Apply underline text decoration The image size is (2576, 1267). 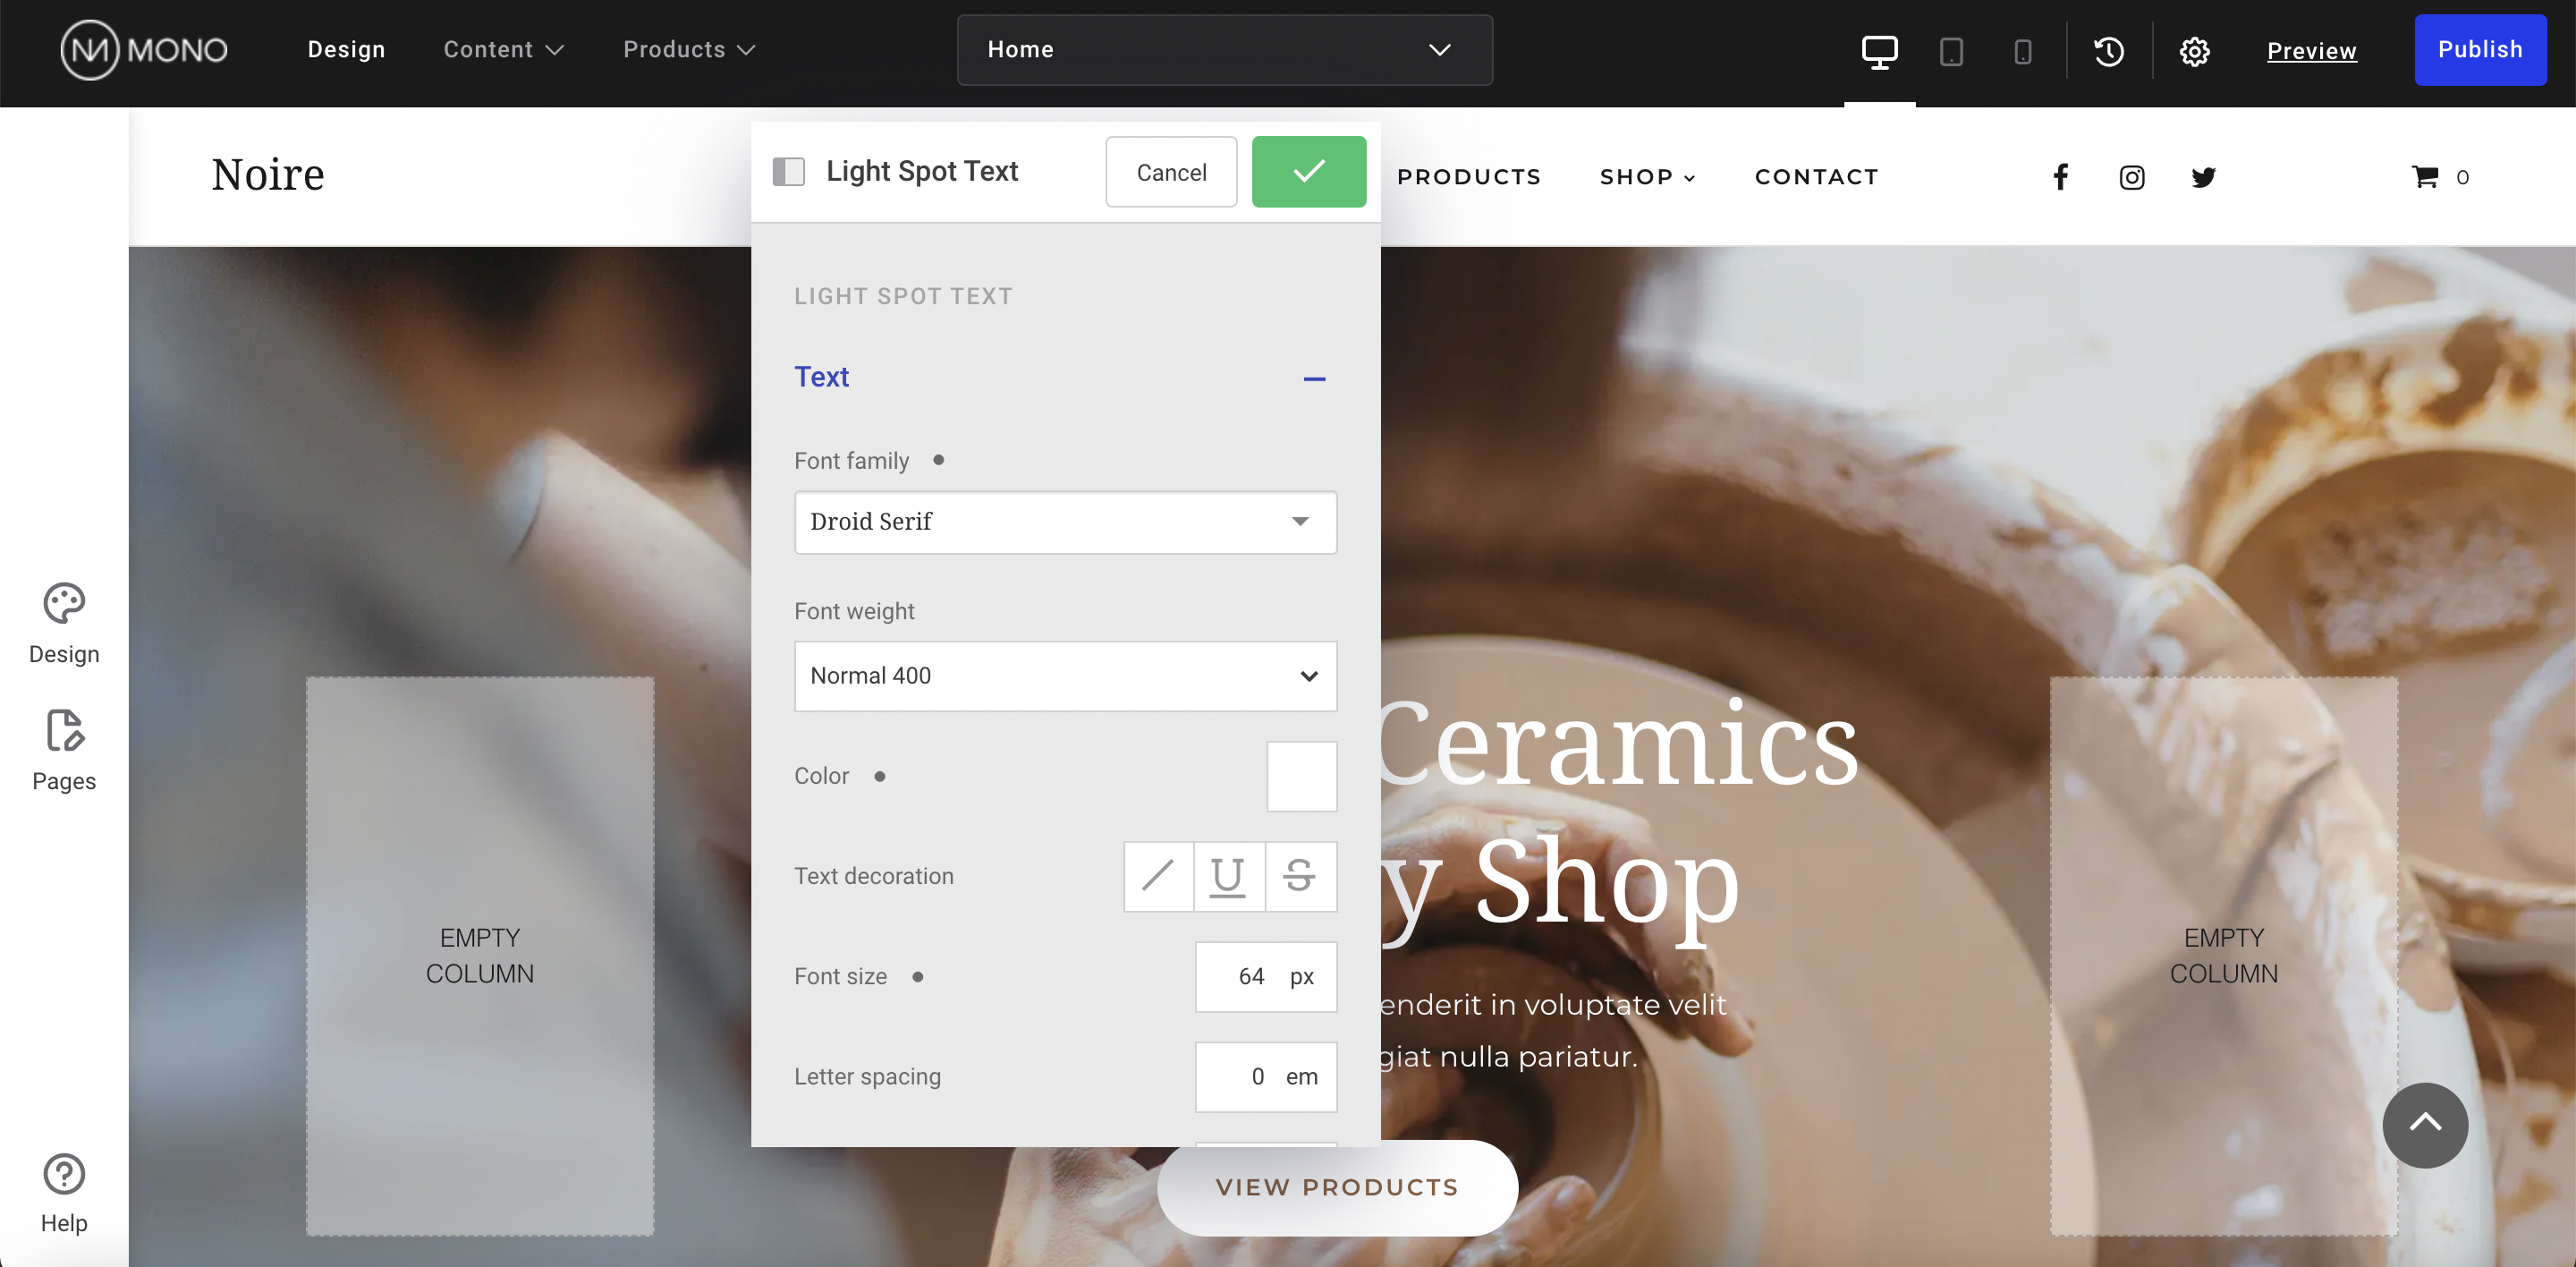tap(1228, 876)
